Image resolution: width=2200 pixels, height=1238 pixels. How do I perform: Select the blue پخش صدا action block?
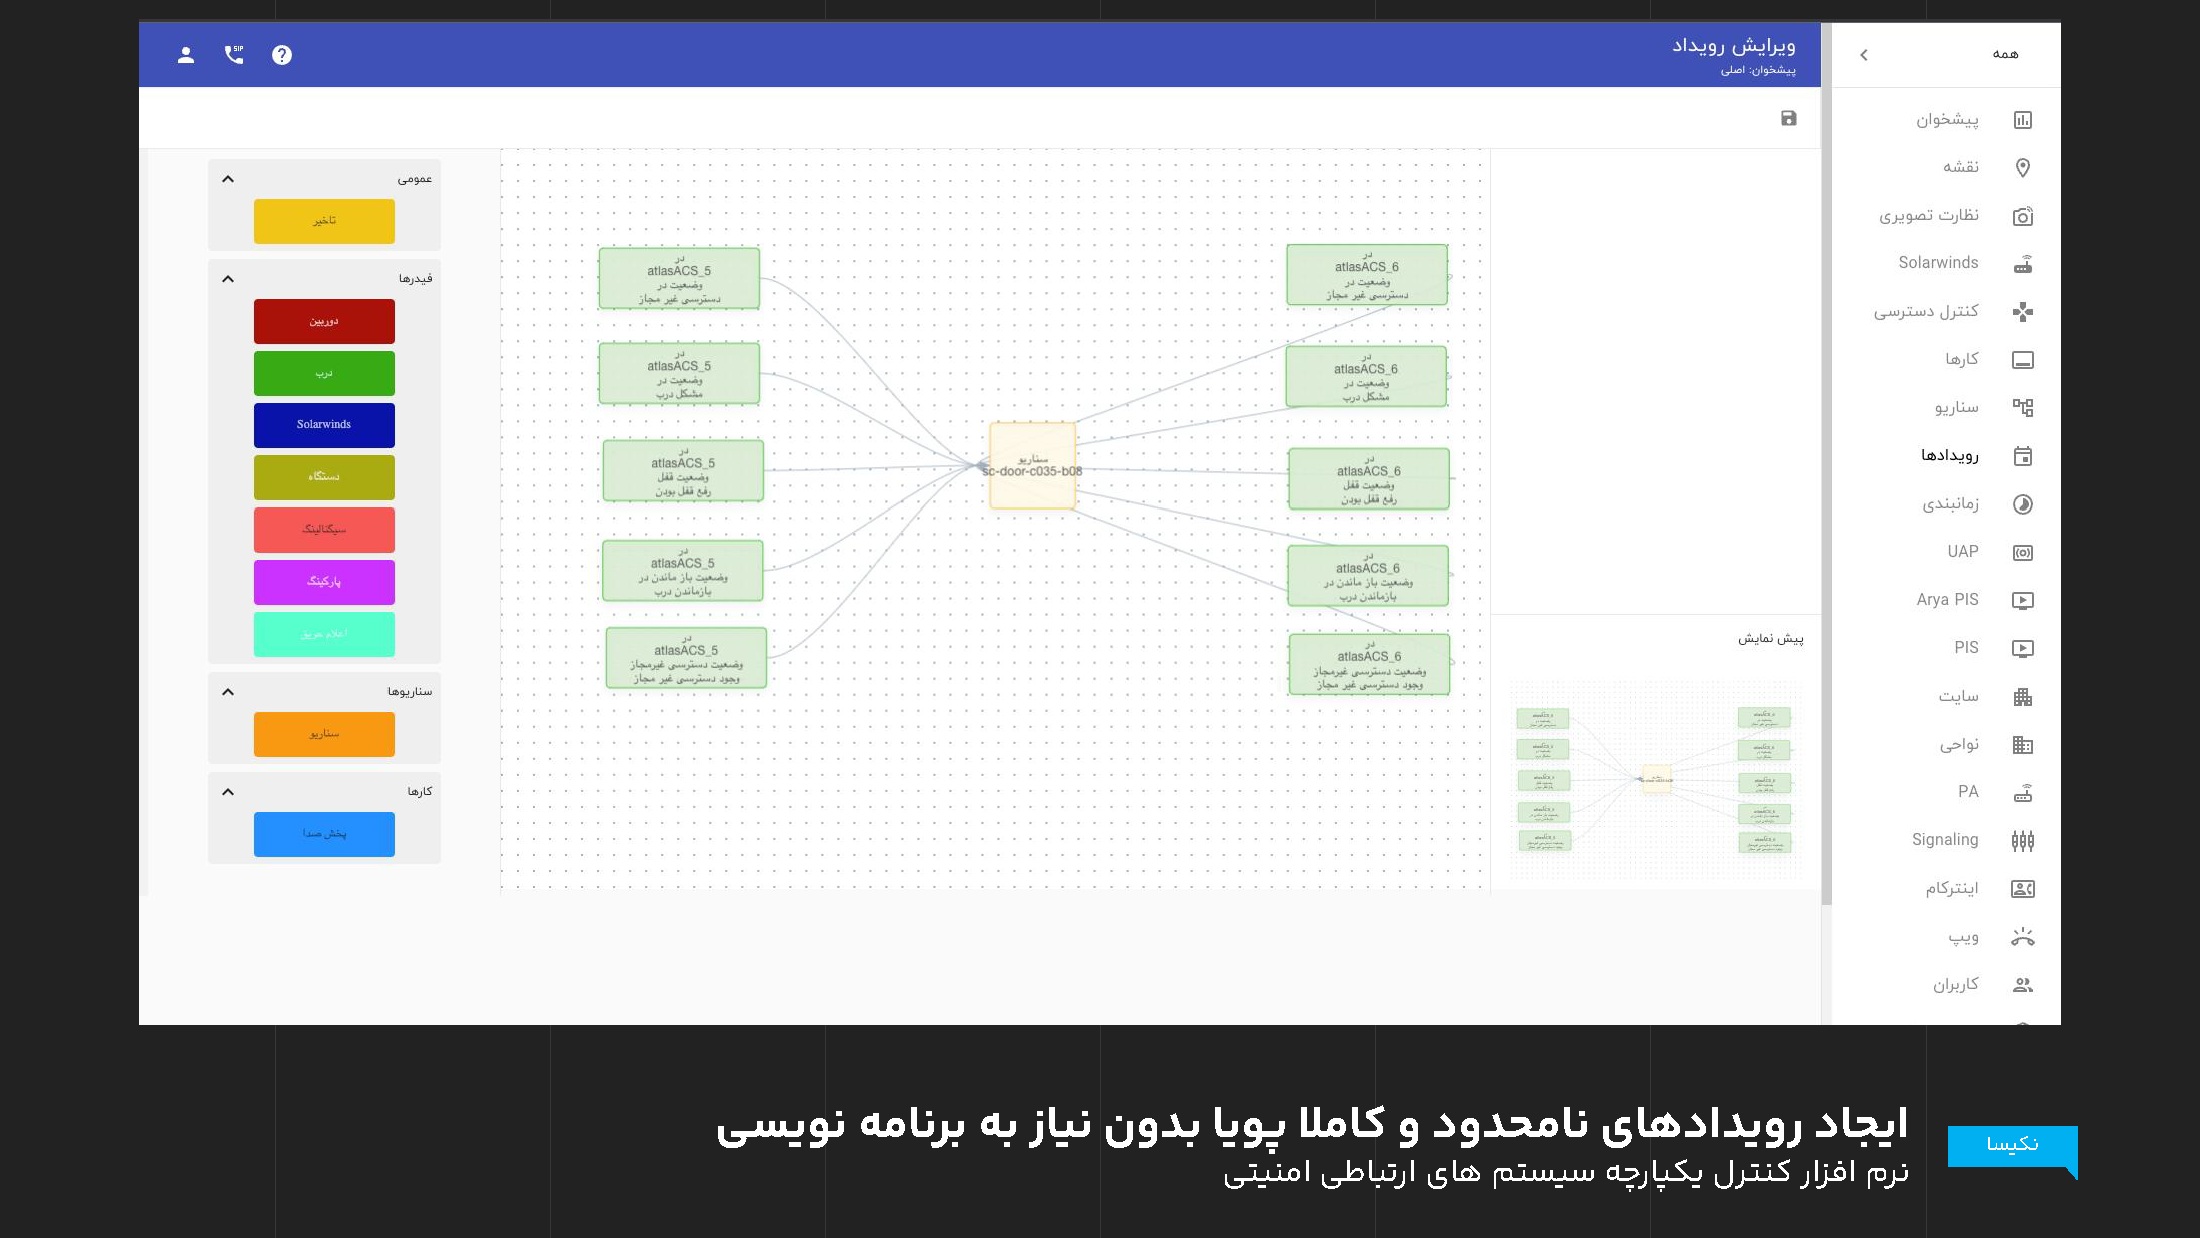pos(324,834)
